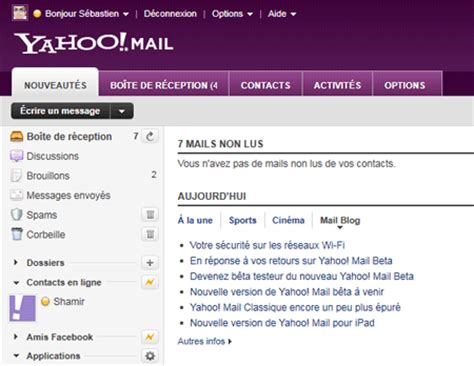This screenshot has height=366, width=474.
Task: Click the yellow online status dot beside Bonjour Sébastien
Action: [37, 14]
